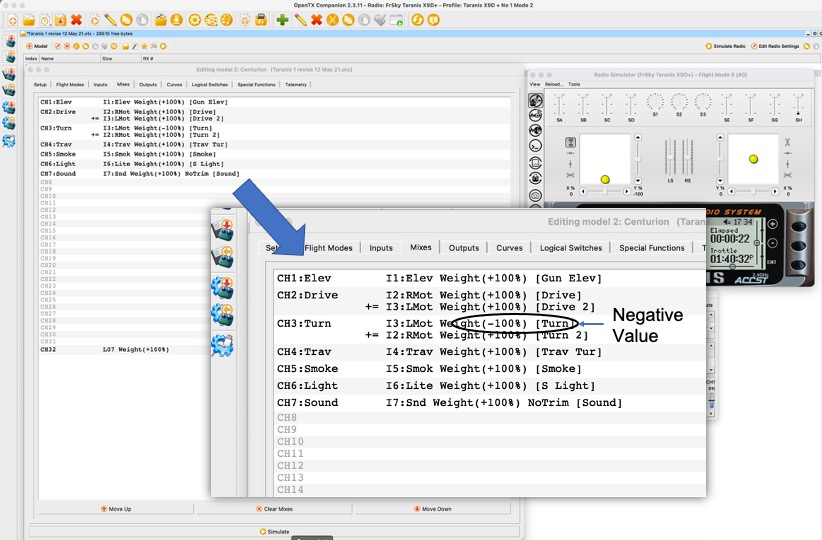Click the orange play icon in model toolbar
This screenshot has height=540, width=822.
pyautogui.click(x=163, y=46)
